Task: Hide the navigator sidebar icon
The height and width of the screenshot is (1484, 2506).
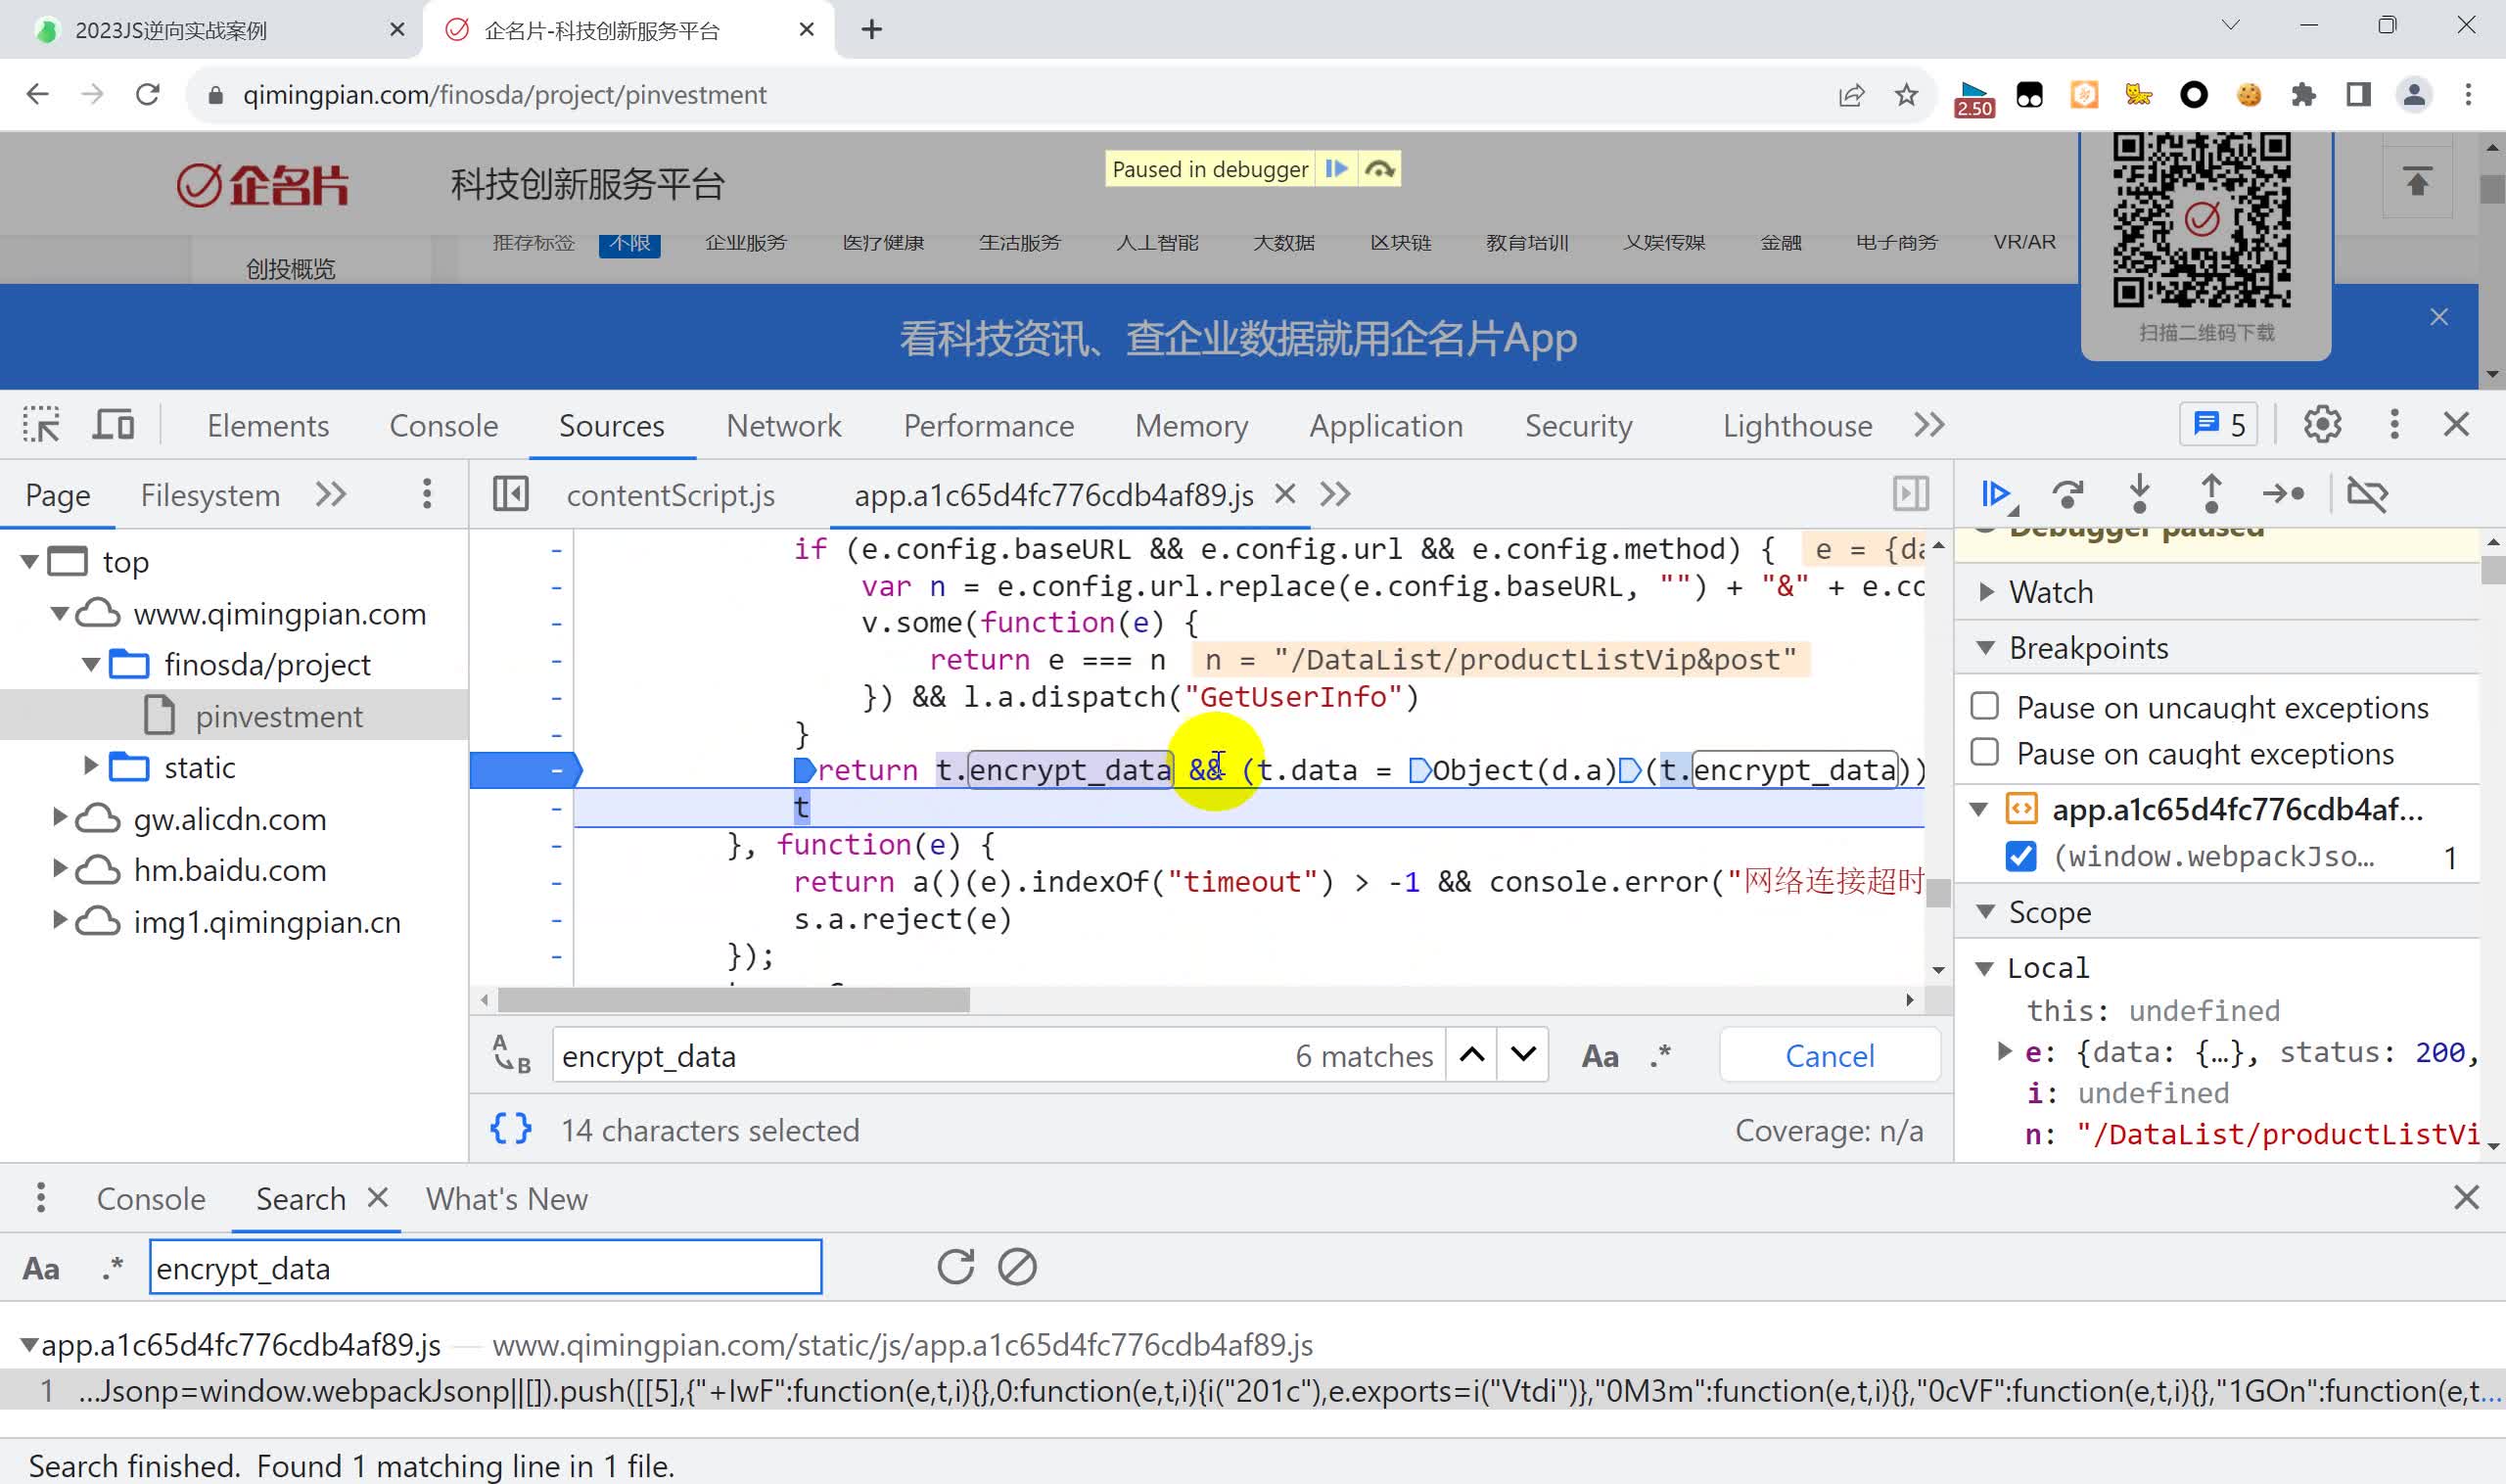Action: (x=511, y=494)
